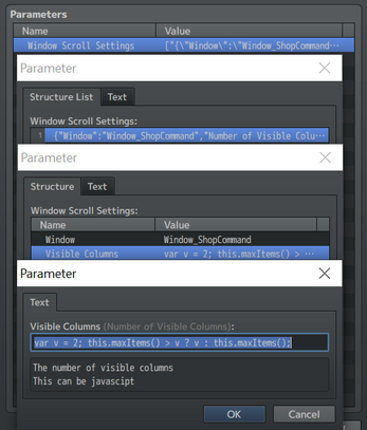
Task: Click Value column header in Parameters table
Action: pyautogui.click(x=249, y=31)
